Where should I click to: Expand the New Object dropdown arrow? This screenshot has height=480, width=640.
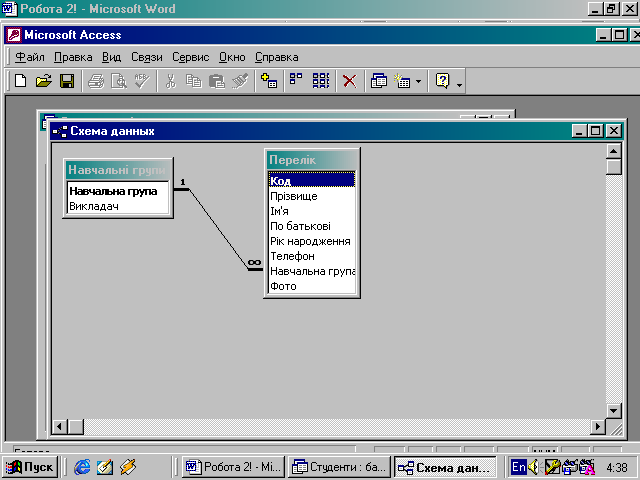(418, 81)
